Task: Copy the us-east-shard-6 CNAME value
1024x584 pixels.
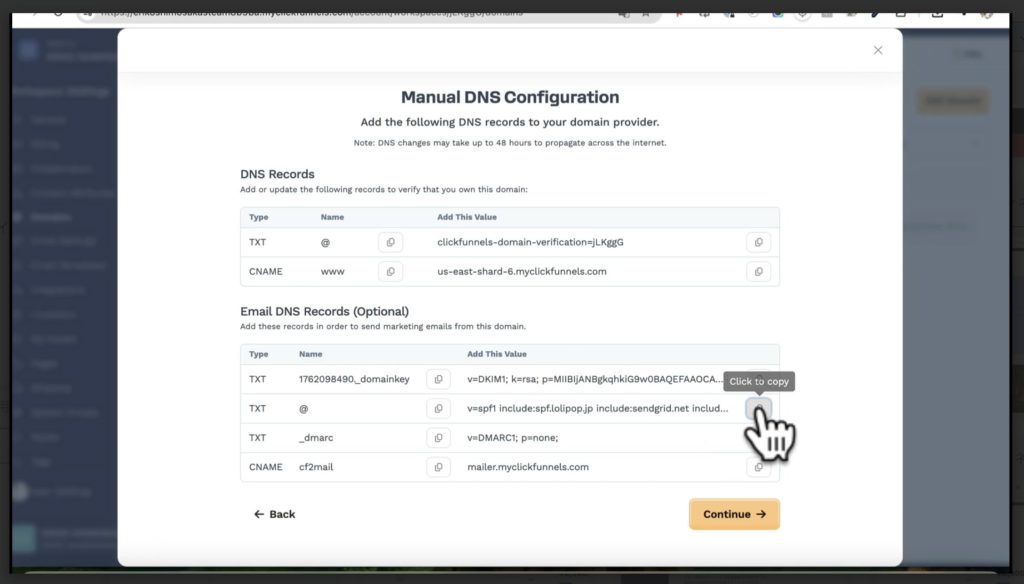Action: pyautogui.click(x=758, y=271)
